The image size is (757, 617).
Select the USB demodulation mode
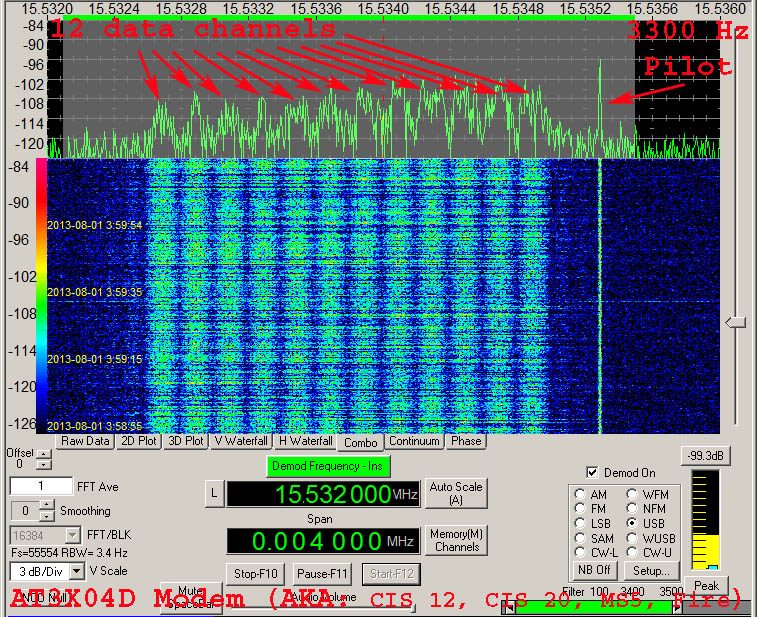pos(632,523)
